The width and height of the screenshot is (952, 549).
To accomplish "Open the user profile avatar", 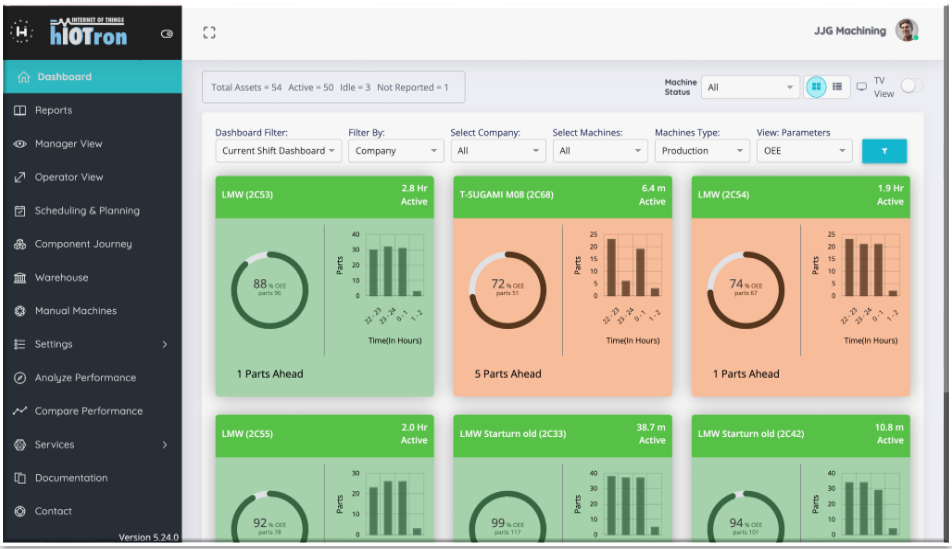I will 906,31.
